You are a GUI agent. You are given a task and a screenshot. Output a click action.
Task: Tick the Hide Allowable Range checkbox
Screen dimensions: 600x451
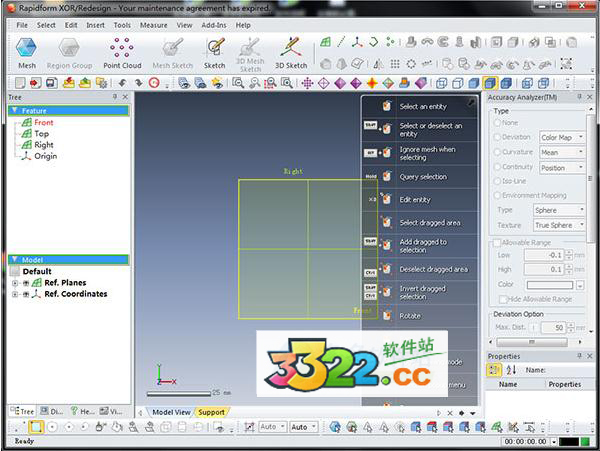(x=501, y=299)
